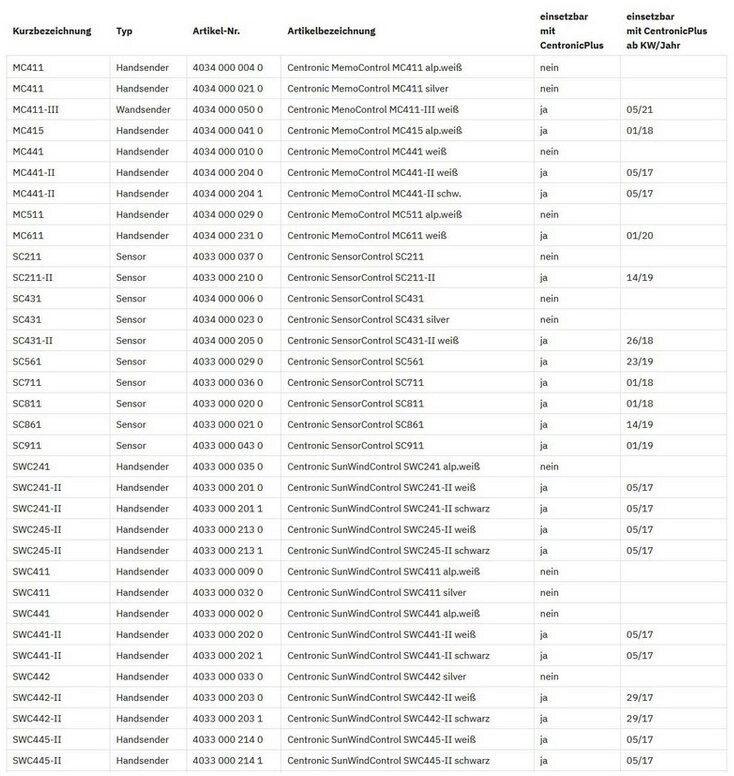Image resolution: width=734 pixels, height=776 pixels.
Task: Select the 26/18 week/year cell
Action: (x=639, y=340)
